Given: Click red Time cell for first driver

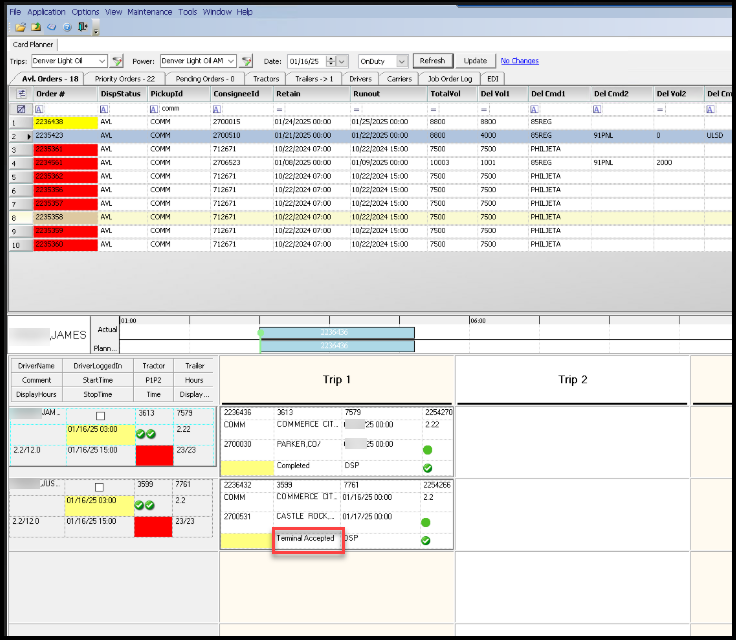Looking at the screenshot, I should click(154, 455).
